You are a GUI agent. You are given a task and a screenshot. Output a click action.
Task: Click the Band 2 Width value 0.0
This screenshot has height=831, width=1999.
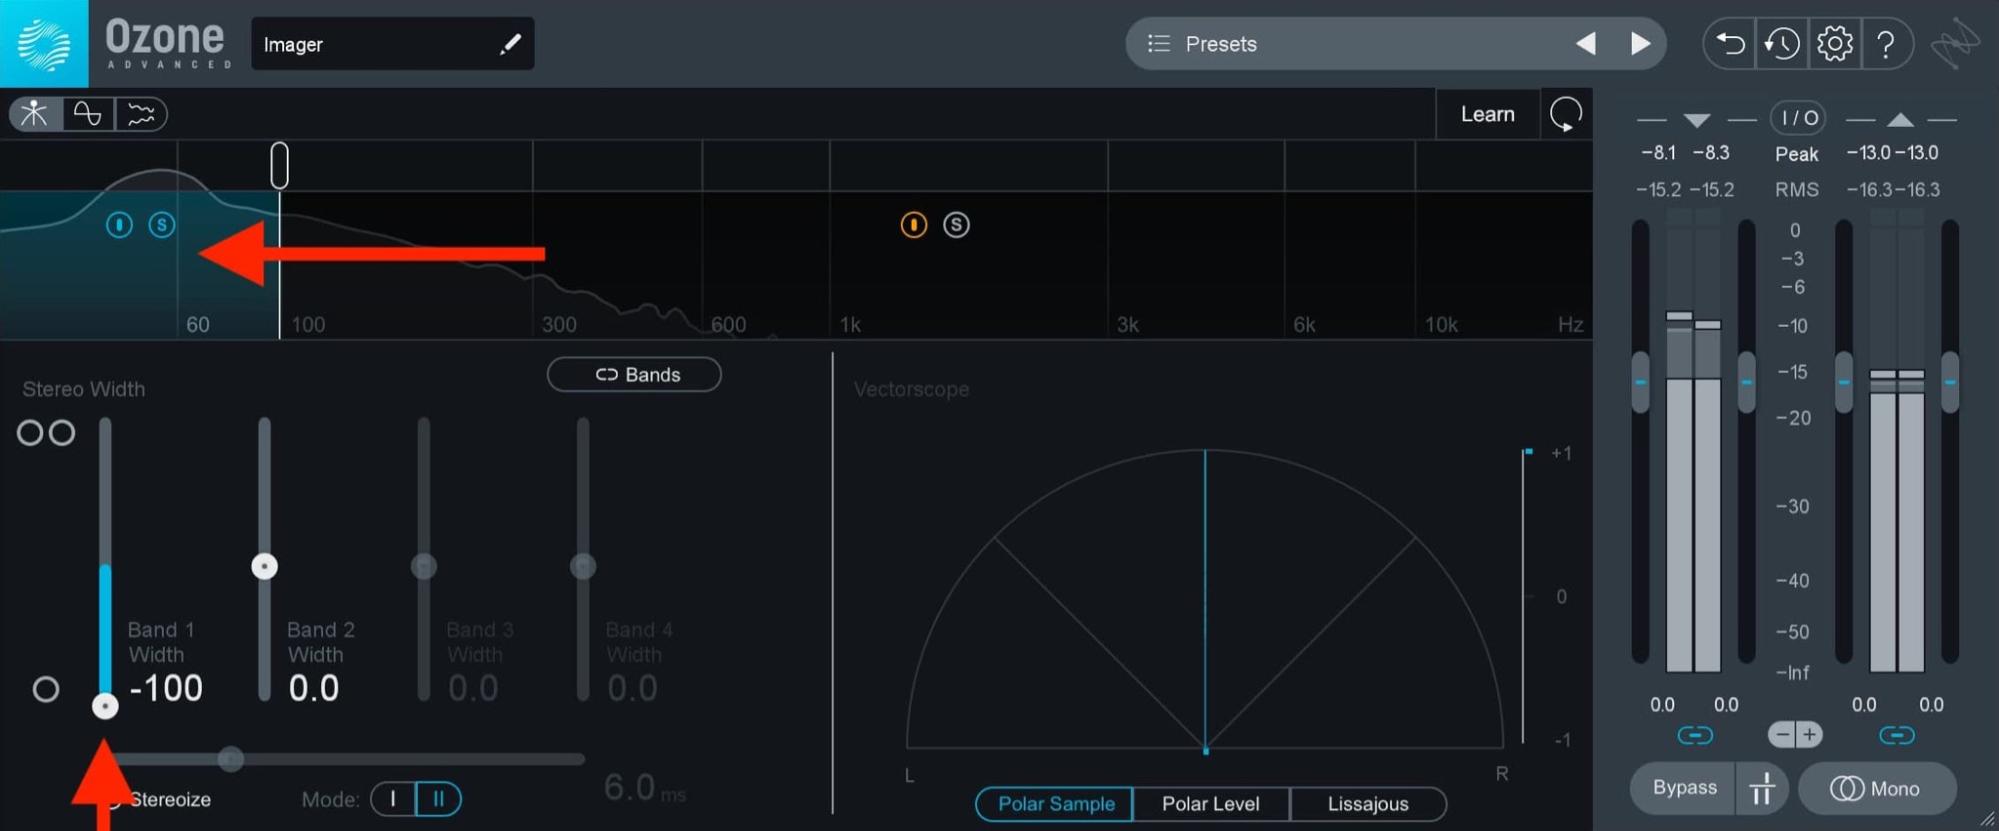click(x=313, y=688)
